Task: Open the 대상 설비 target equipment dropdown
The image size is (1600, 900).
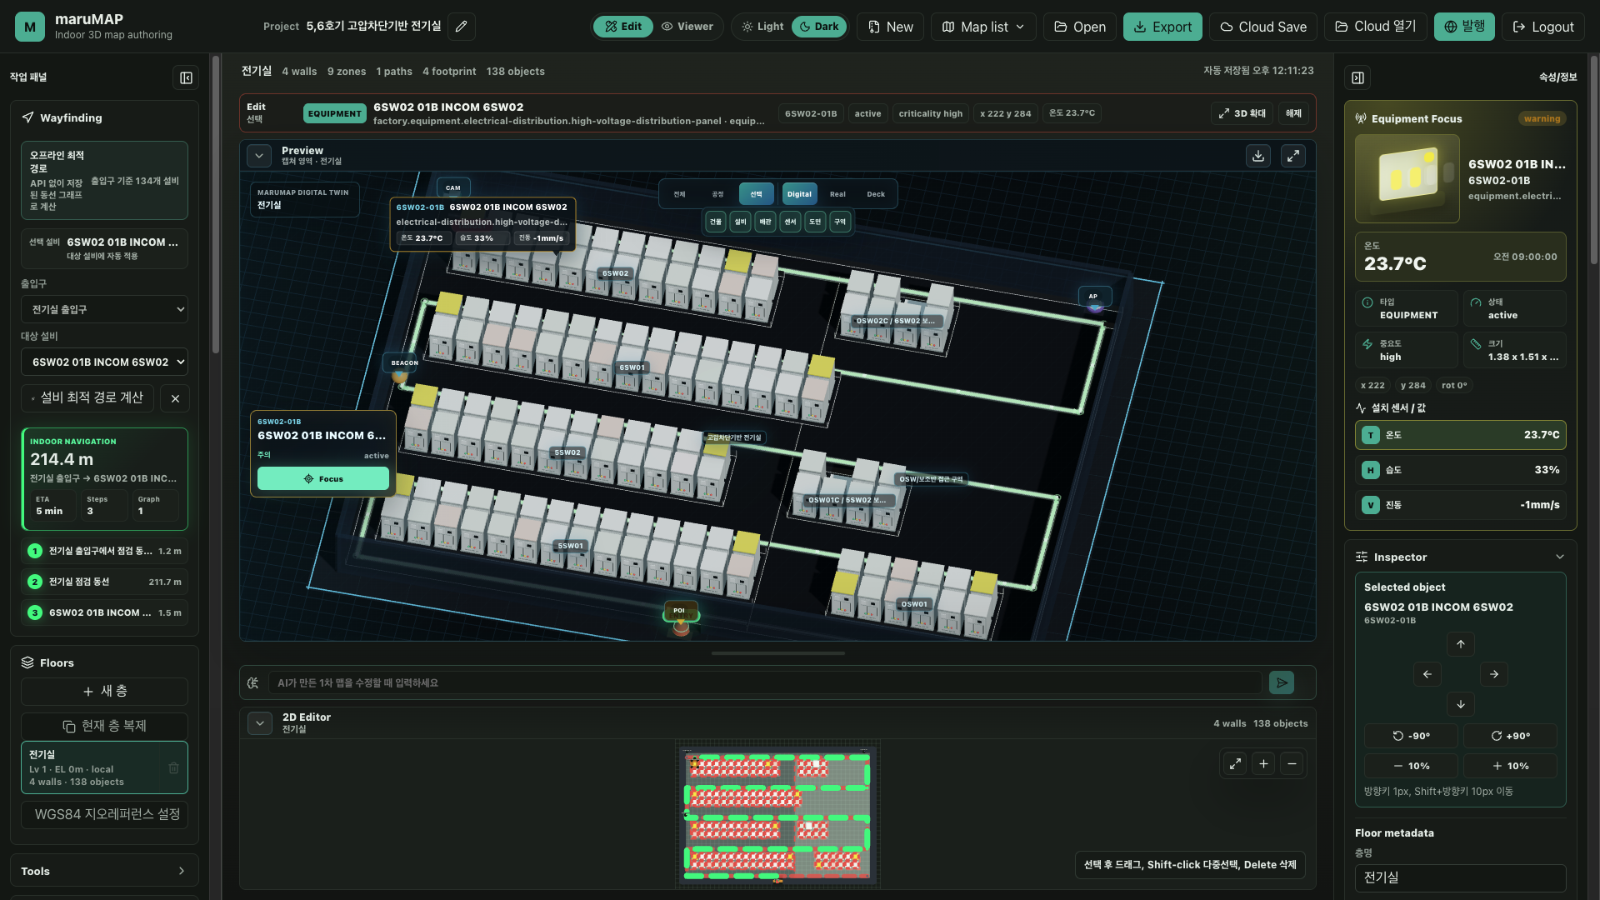Action: (104, 362)
